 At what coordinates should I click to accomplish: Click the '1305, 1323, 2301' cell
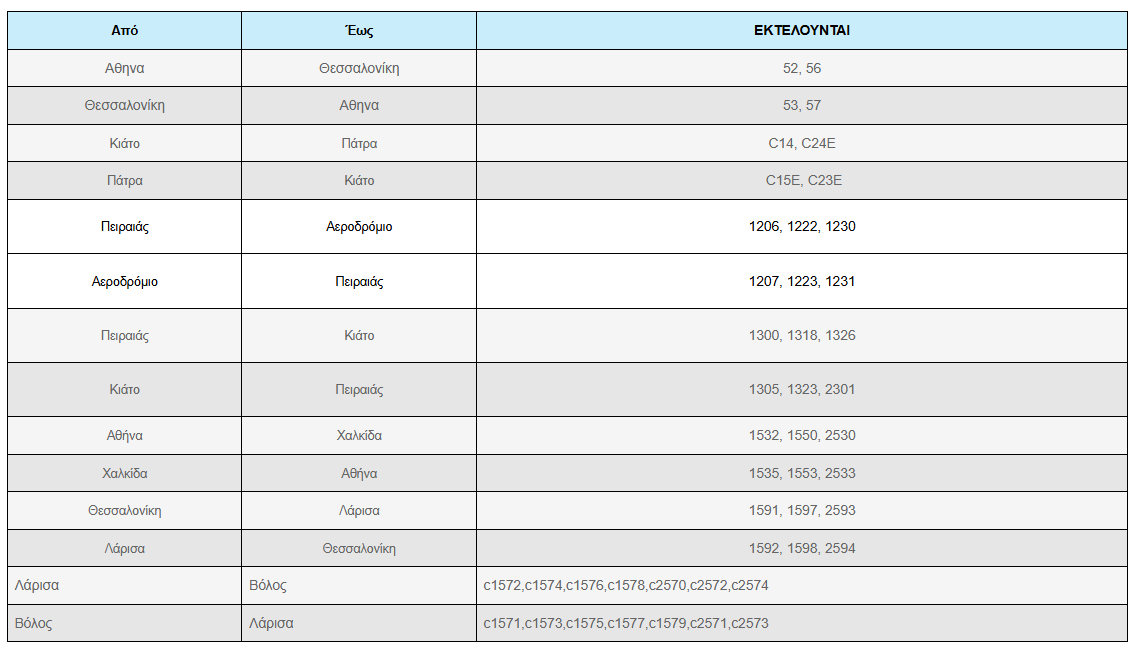[x=802, y=389]
